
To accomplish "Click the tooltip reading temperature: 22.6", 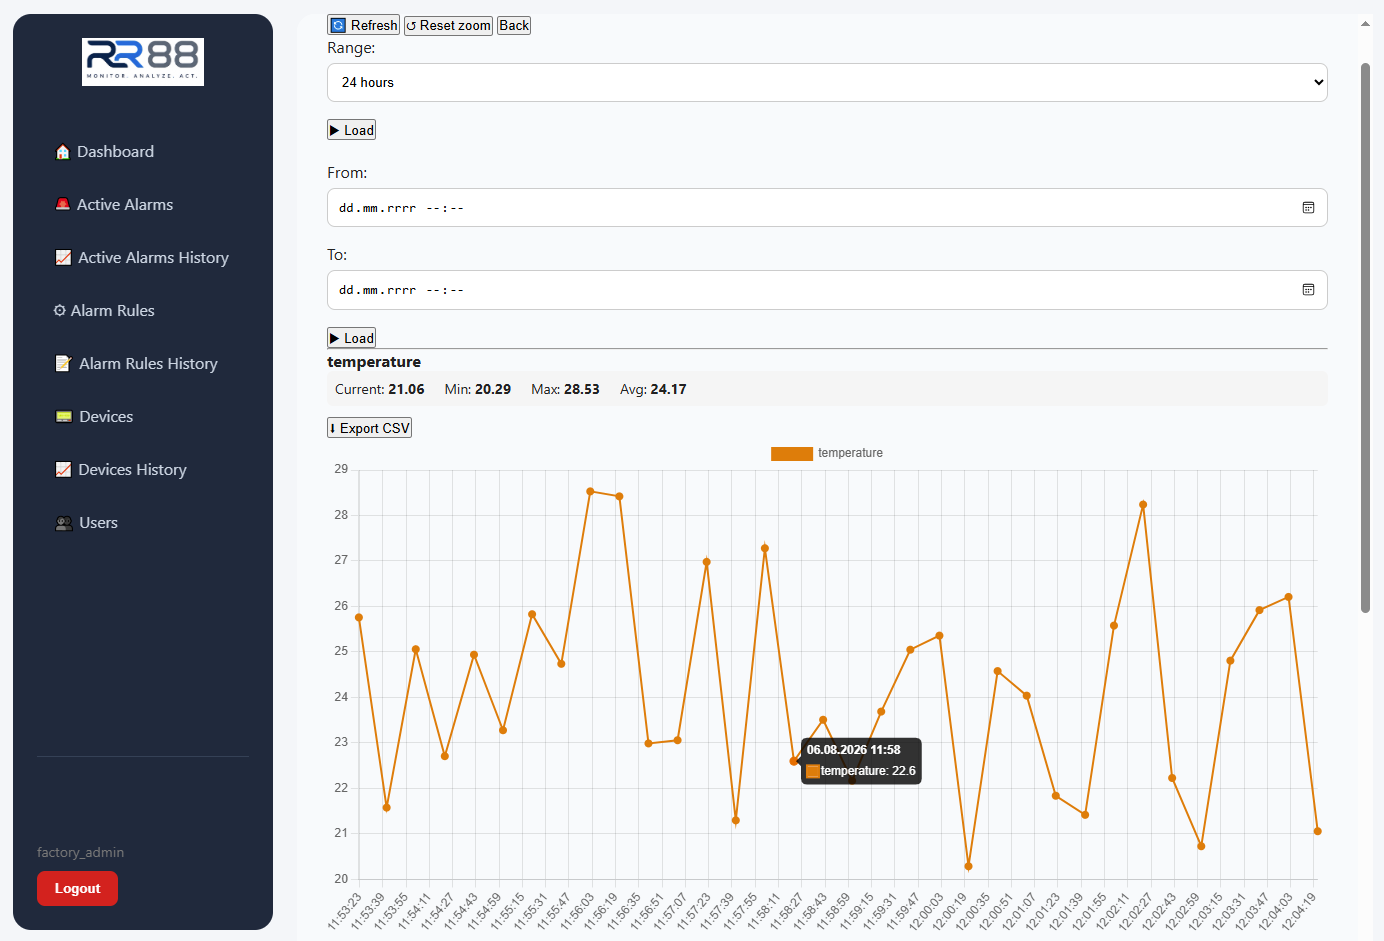I will [x=861, y=761].
